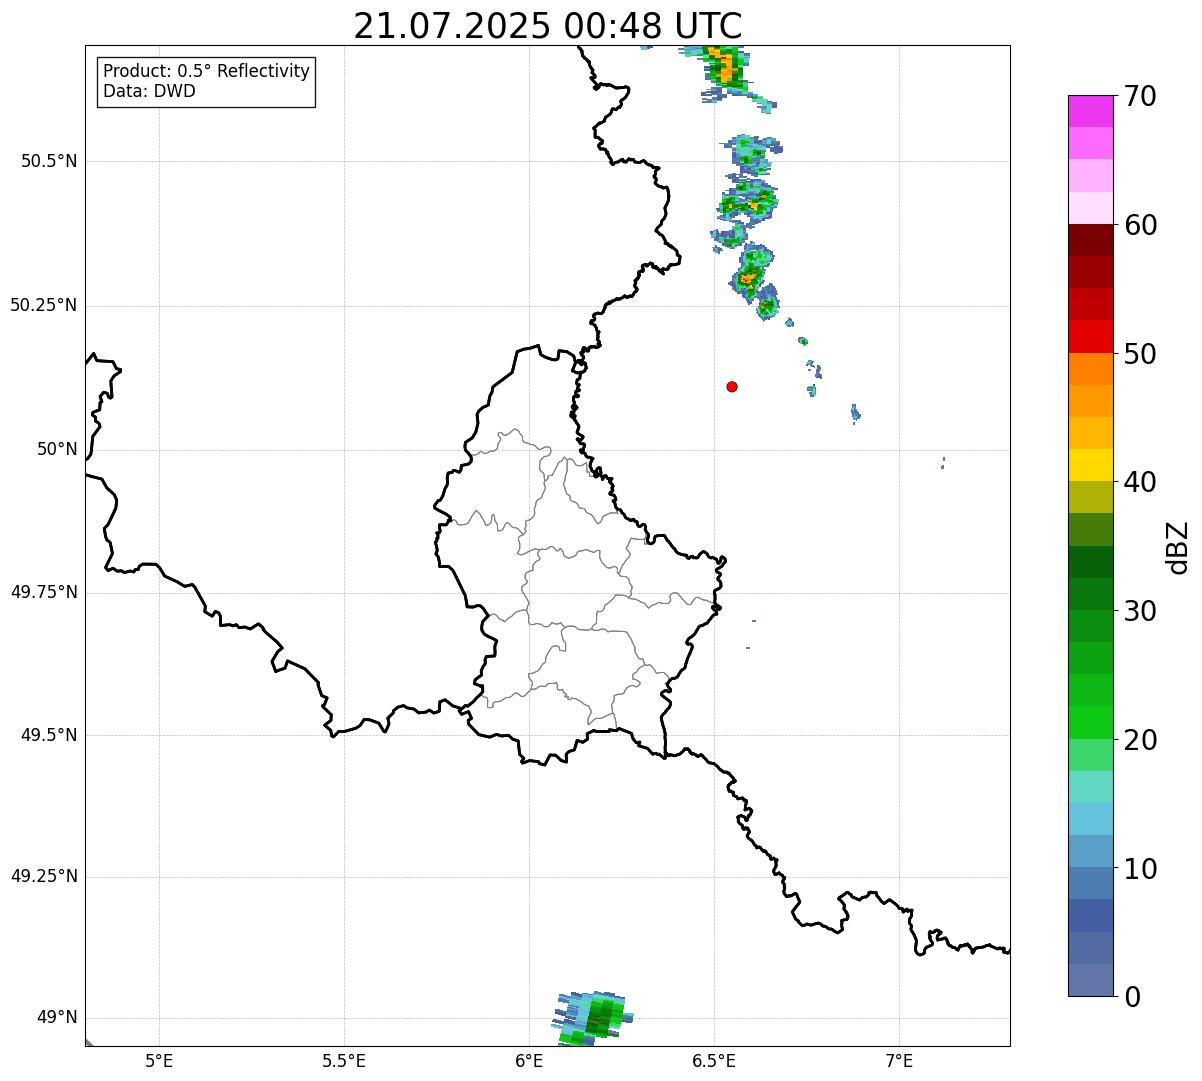Screen dimensions: 1202x1081
Task: Click the latitude label 50°N
Action: 57,449
